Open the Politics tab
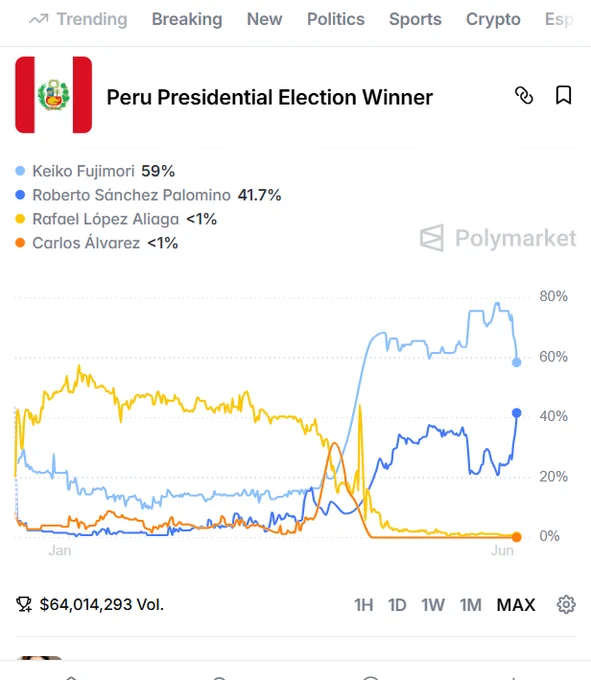Screen dimensions: 591x680 point(336,19)
